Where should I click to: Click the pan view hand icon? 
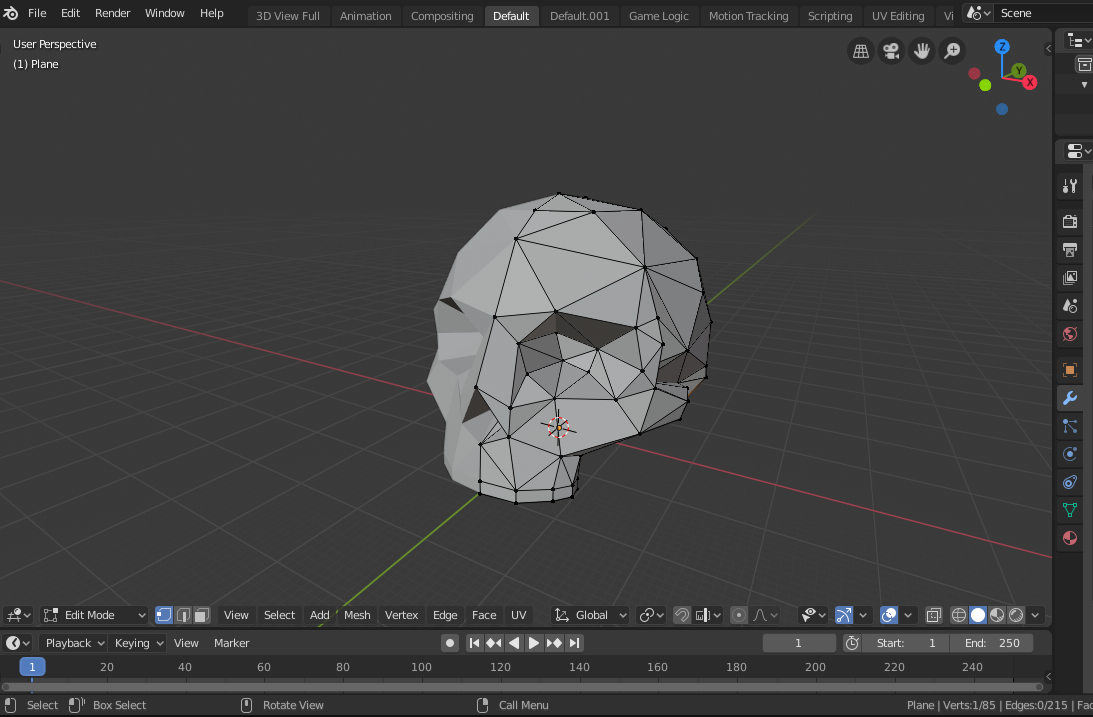[x=921, y=51]
